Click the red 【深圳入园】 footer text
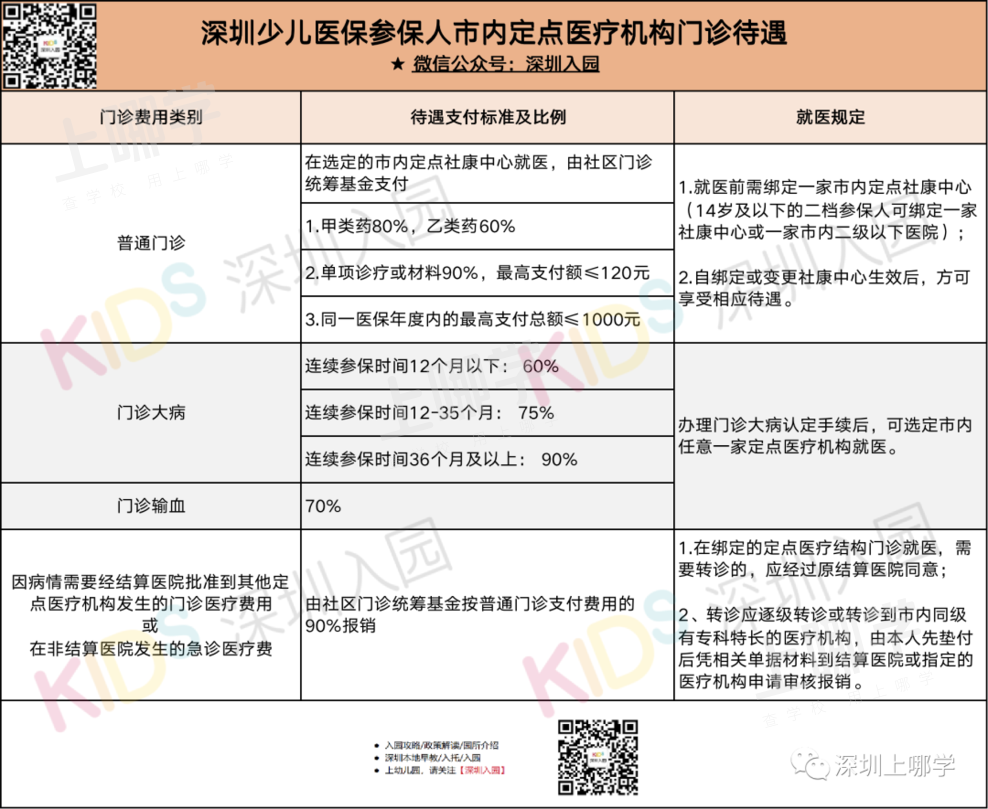This screenshot has width=988, height=809. (481, 771)
